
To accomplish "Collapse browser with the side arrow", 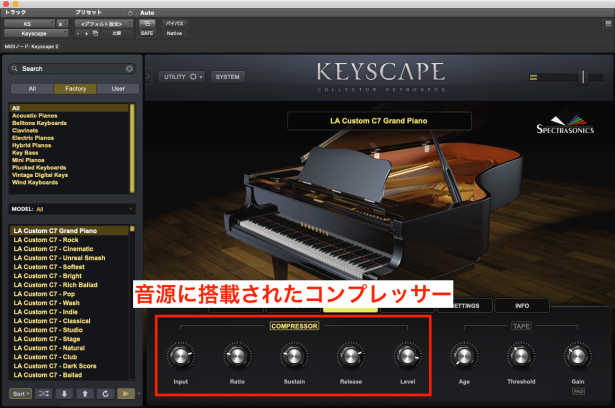I will point(148,76).
